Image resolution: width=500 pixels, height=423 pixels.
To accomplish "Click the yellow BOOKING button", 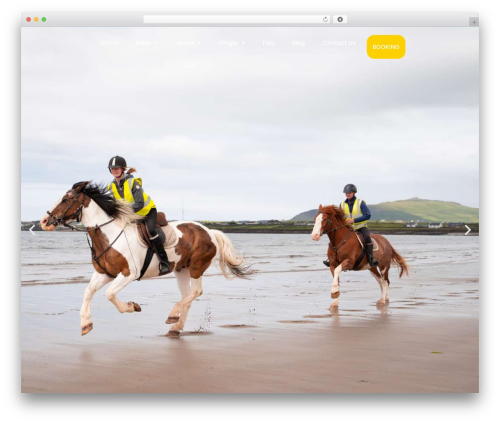I will point(386,47).
